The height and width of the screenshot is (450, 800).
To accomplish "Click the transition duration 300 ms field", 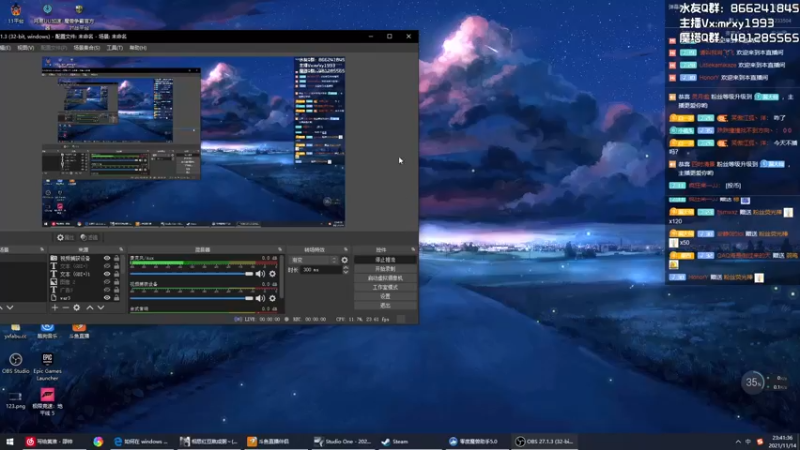I will (321, 270).
